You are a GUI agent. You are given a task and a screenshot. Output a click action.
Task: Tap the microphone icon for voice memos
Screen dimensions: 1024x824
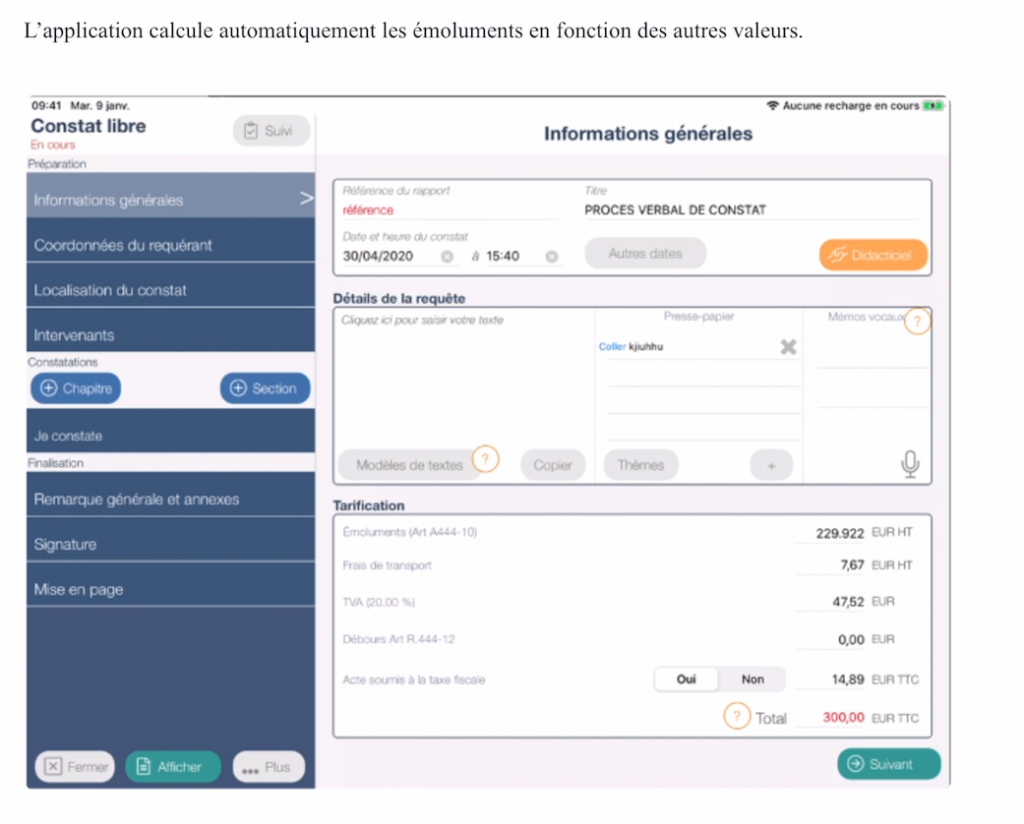click(909, 464)
